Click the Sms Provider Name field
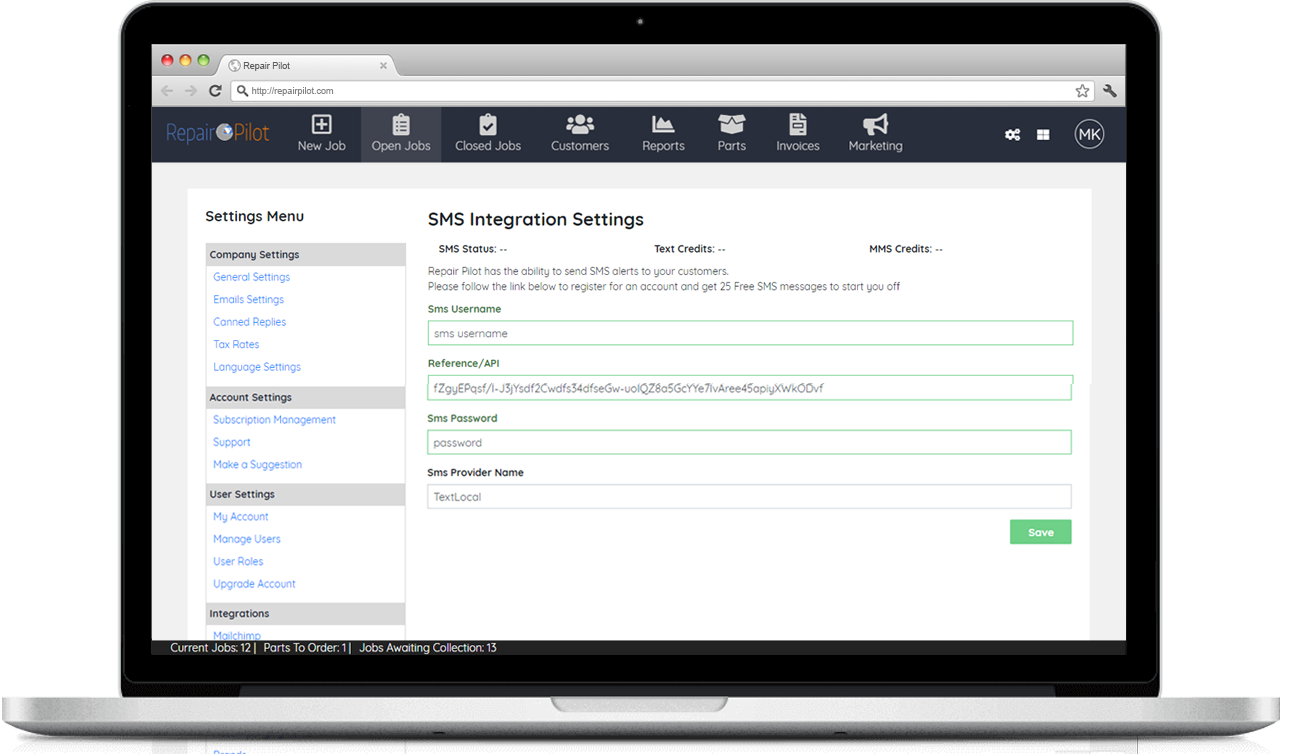Viewport: 1308px width, 754px height. click(x=749, y=496)
